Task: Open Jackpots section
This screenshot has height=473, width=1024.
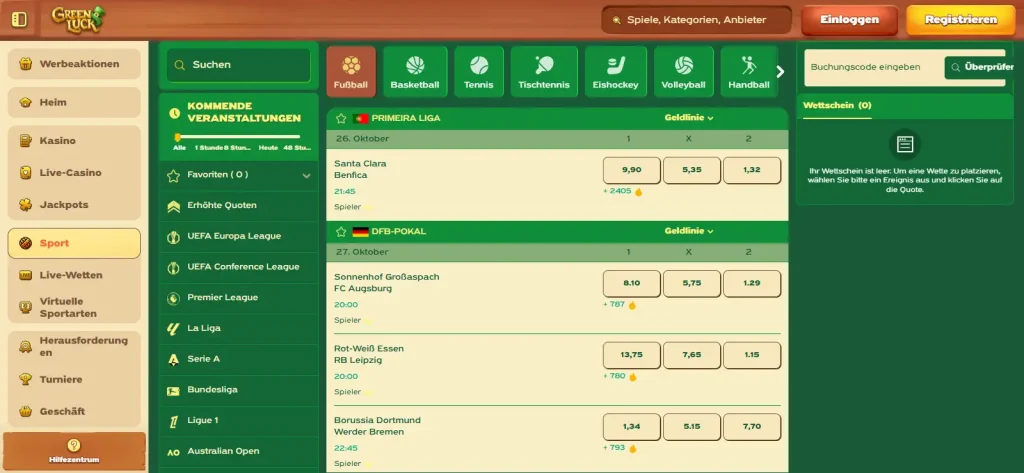Action: point(74,204)
